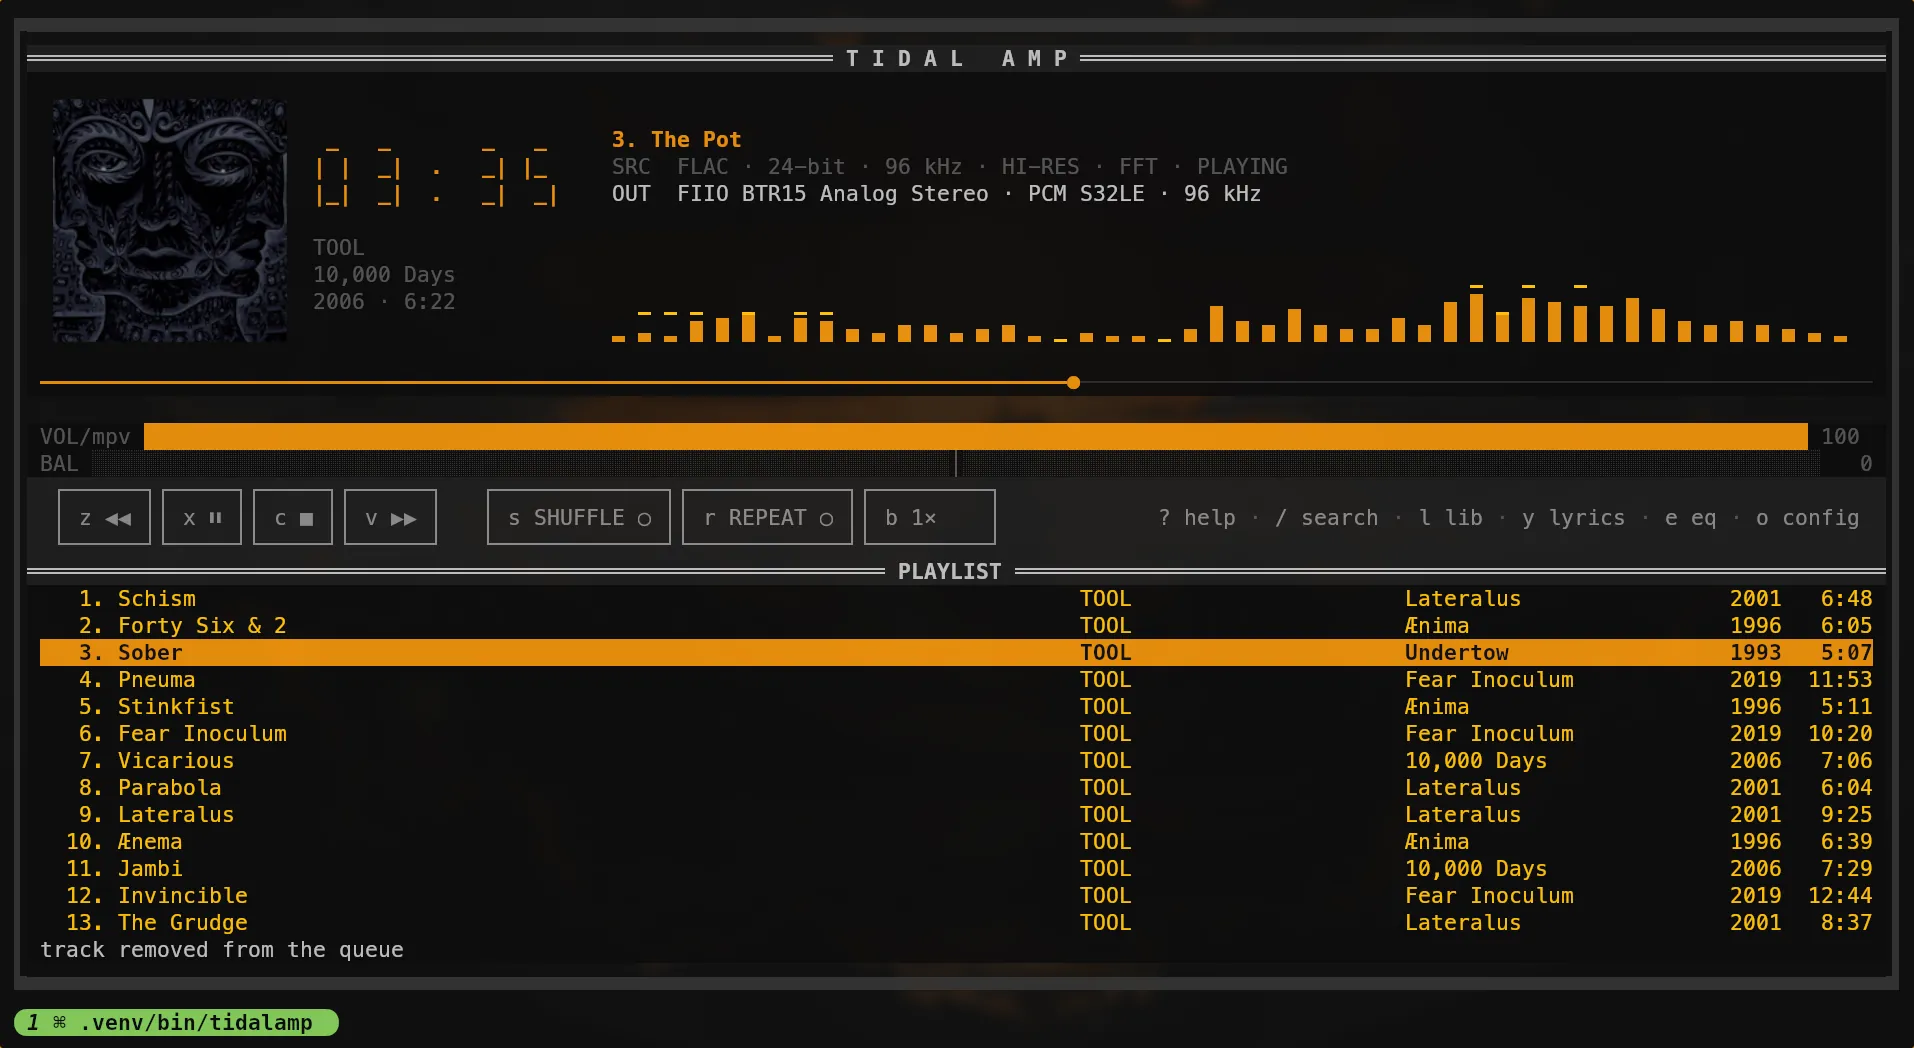Image resolution: width=1914 pixels, height=1048 pixels.
Task: Change playback speed via the 1× button
Action: [929, 517]
